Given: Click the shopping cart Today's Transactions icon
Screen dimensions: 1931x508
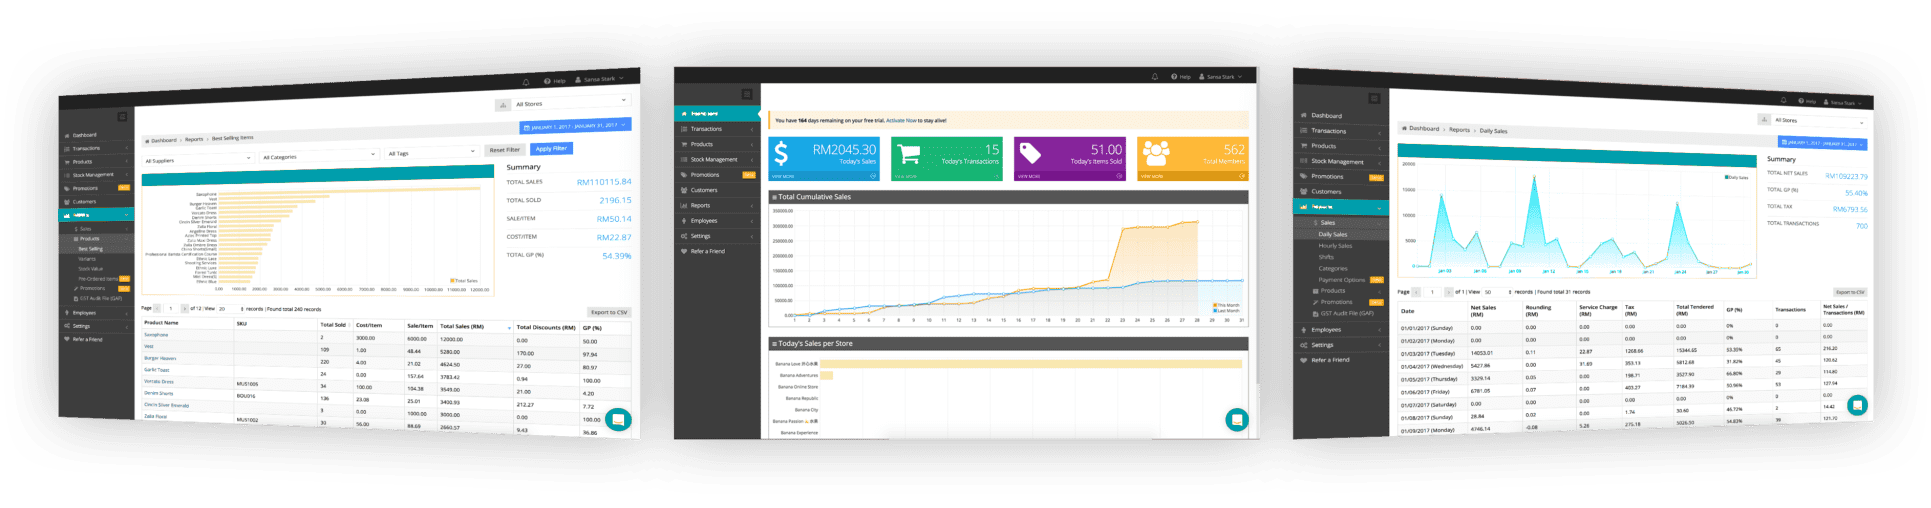Looking at the screenshot, I should coord(908,153).
